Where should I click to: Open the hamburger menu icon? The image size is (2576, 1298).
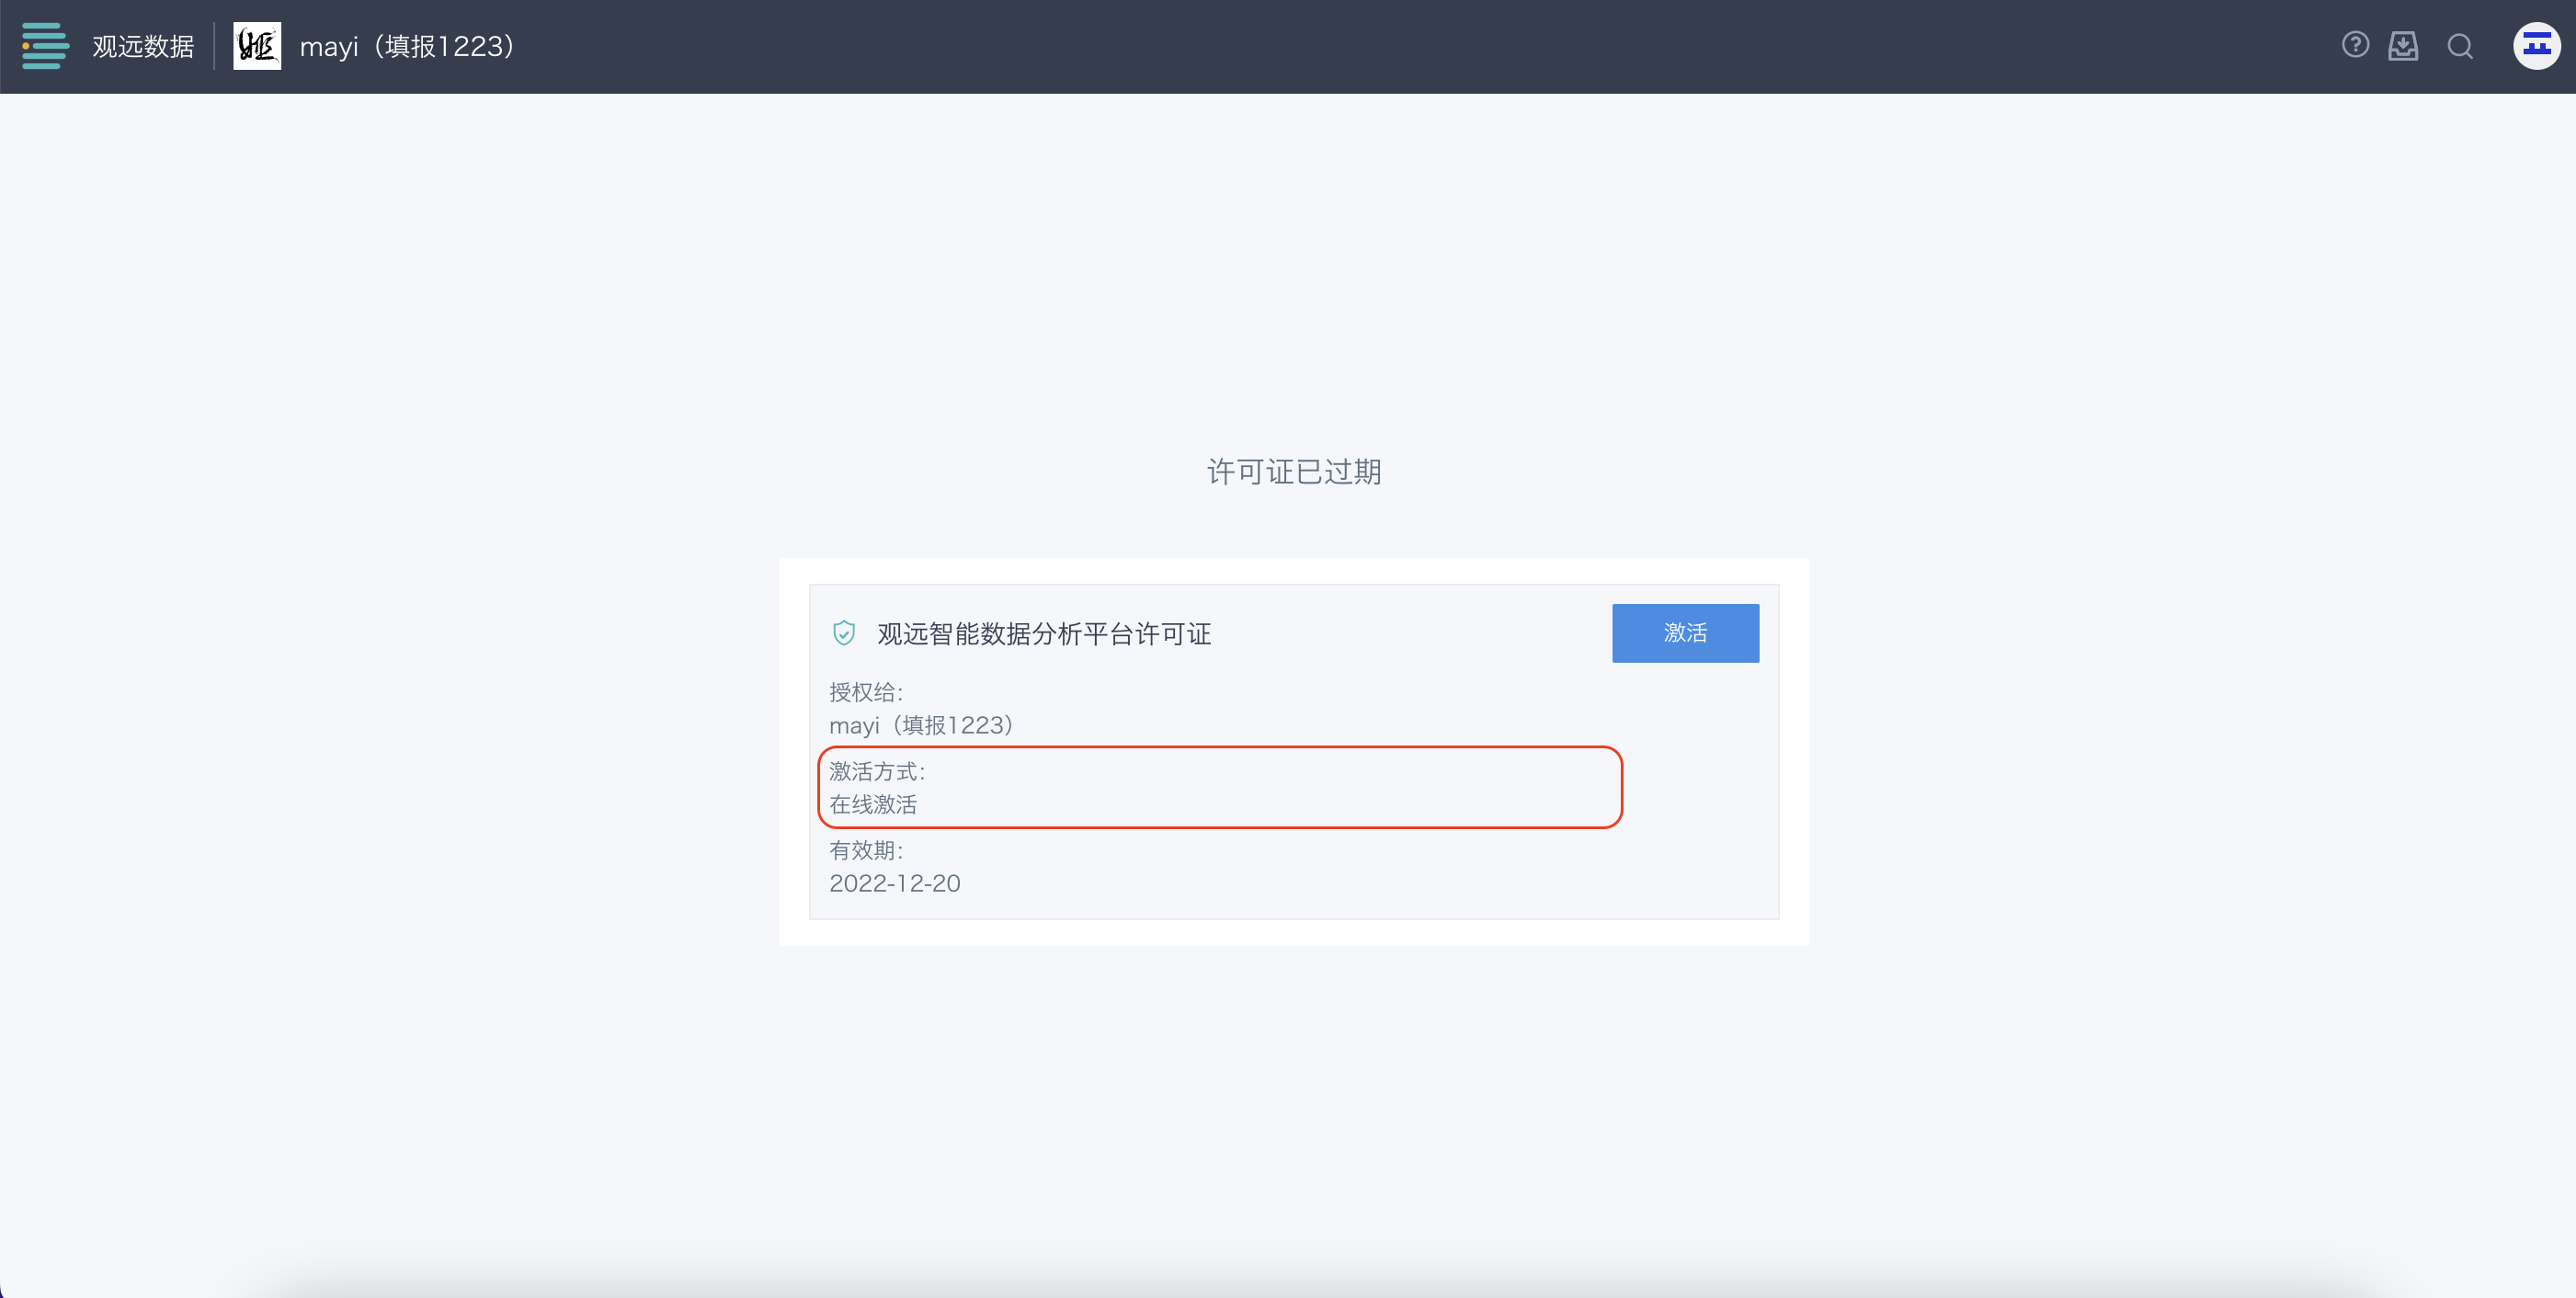click(45, 46)
